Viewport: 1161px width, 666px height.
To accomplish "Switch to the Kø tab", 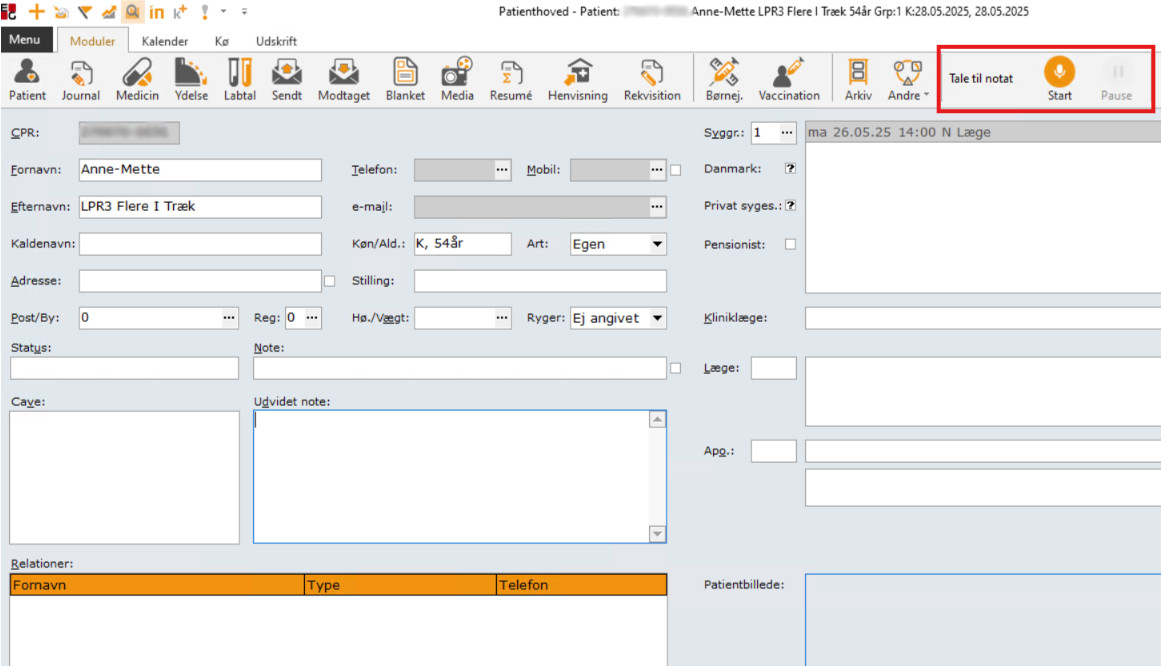I will tap(221, 41).
